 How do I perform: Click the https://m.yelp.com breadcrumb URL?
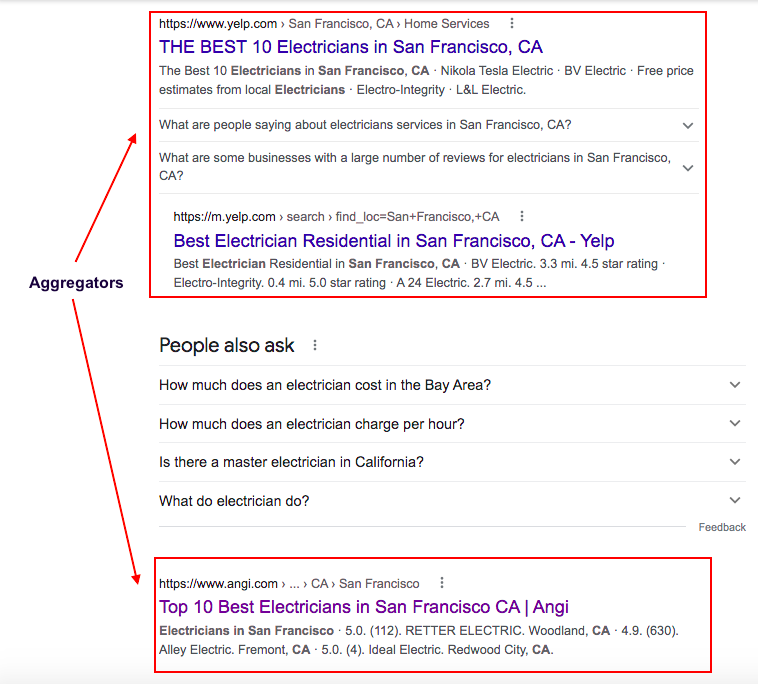click(x=224, y=217)
